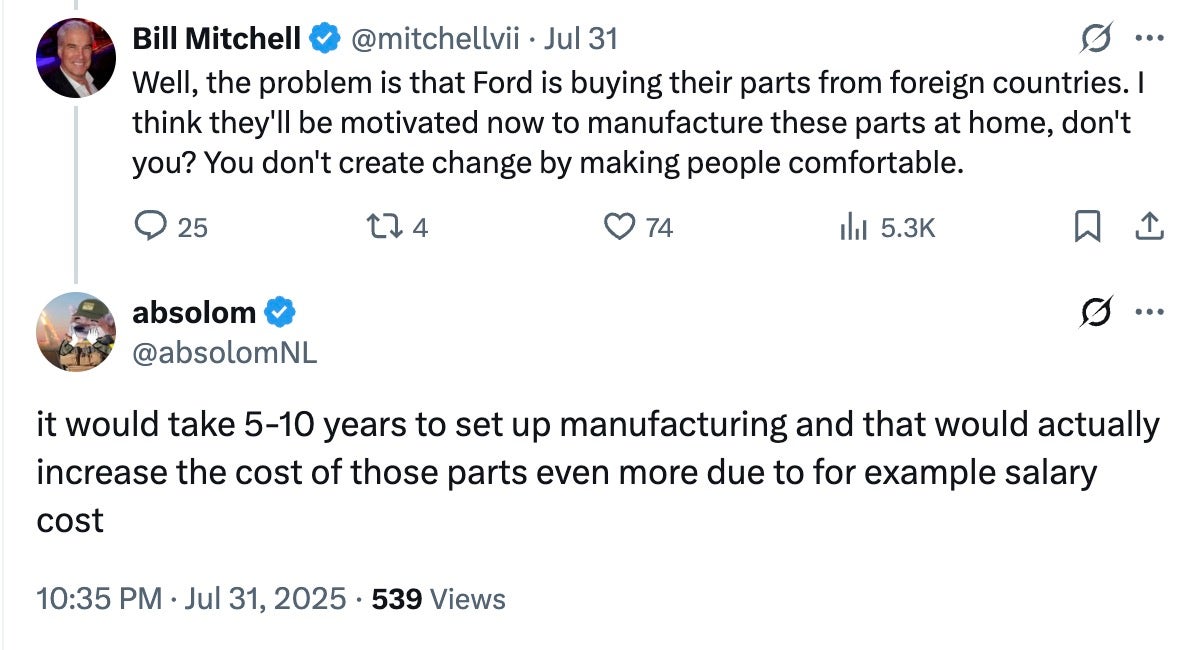Click Grok icon on Bill Mitchell's tweet
Screen dimensions: 1200x650
coord(1095,39)
